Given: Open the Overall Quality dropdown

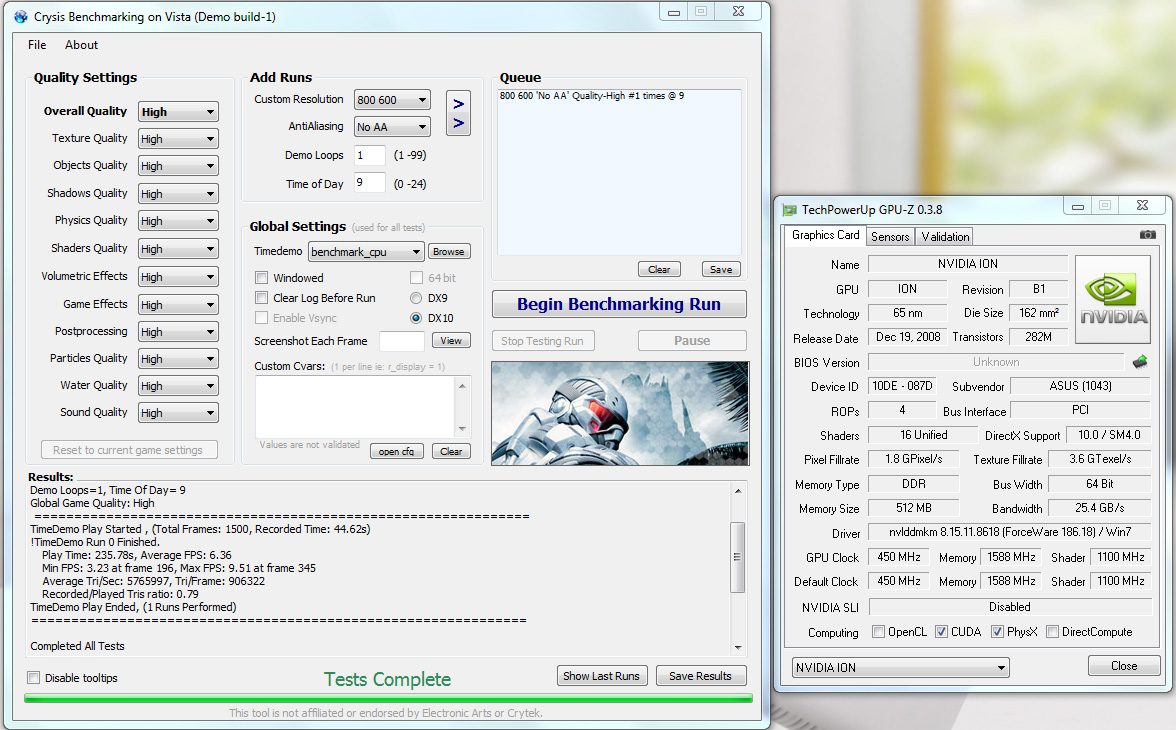Looking at the screenshot, I should [178, 112].
